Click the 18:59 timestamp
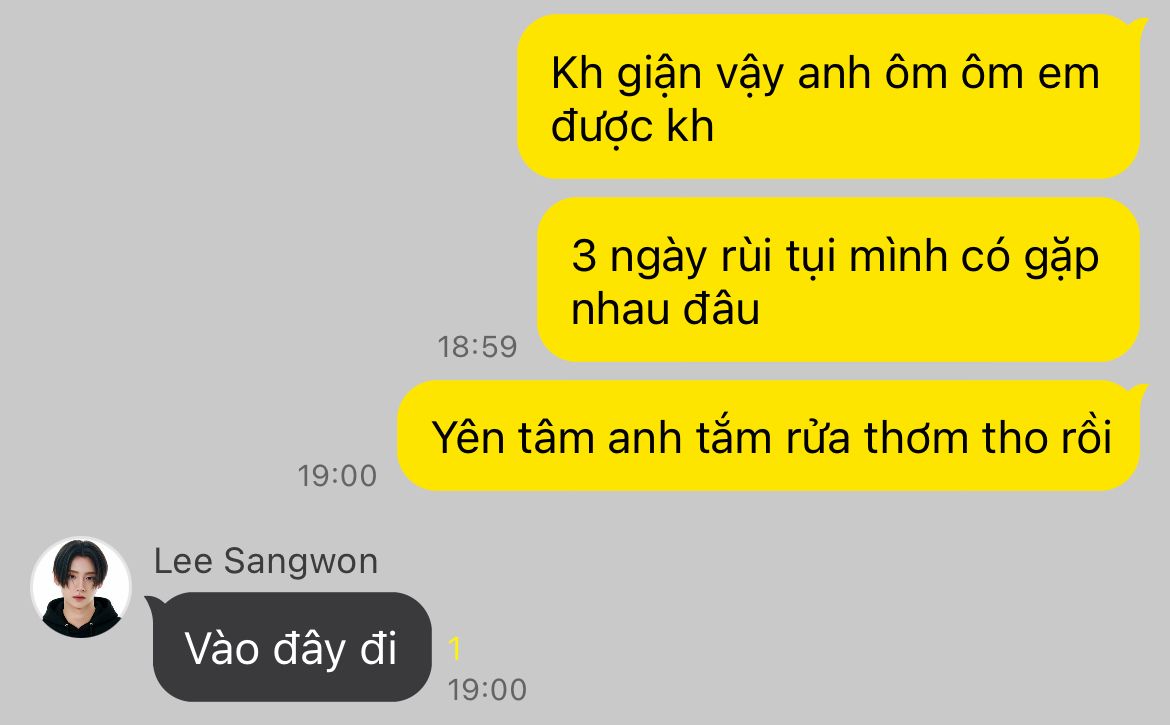 click(477, 347)
